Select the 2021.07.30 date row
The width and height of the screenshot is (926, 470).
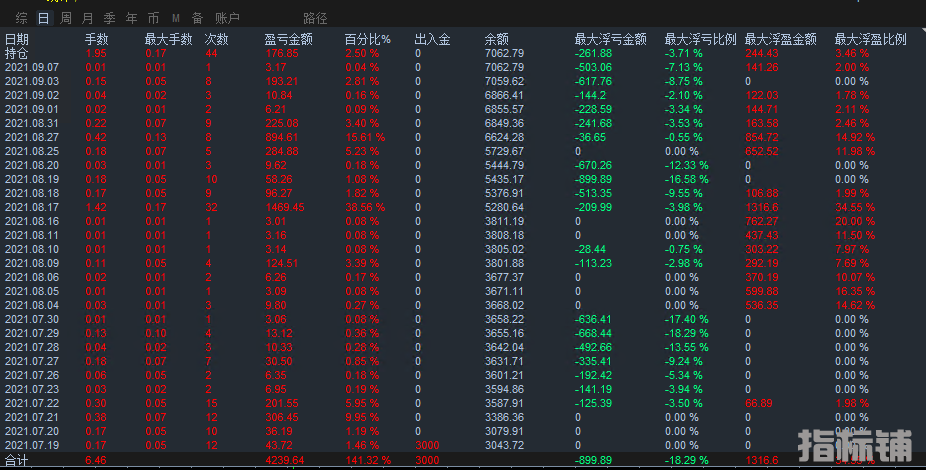(x=32, y=319)
